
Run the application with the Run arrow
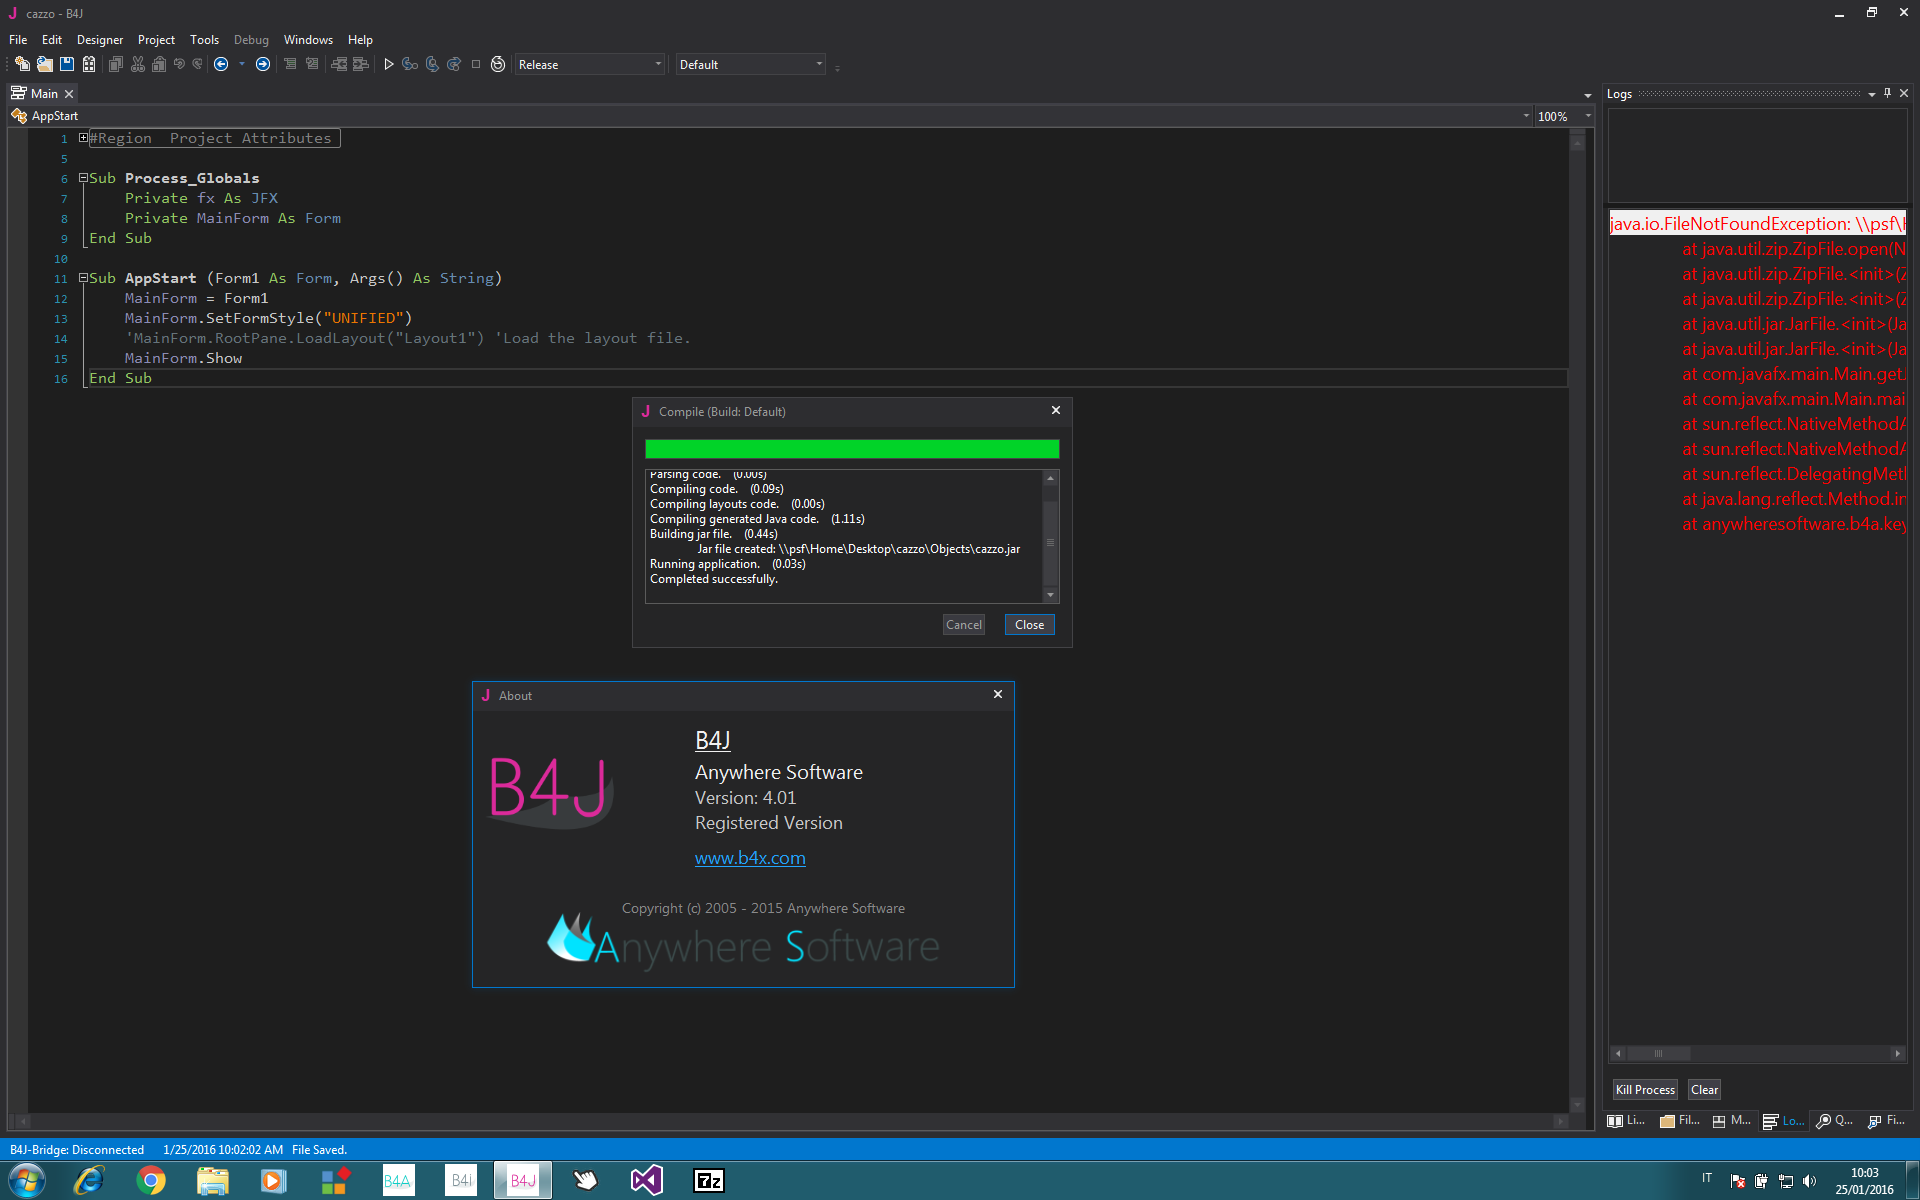point(389,64)
